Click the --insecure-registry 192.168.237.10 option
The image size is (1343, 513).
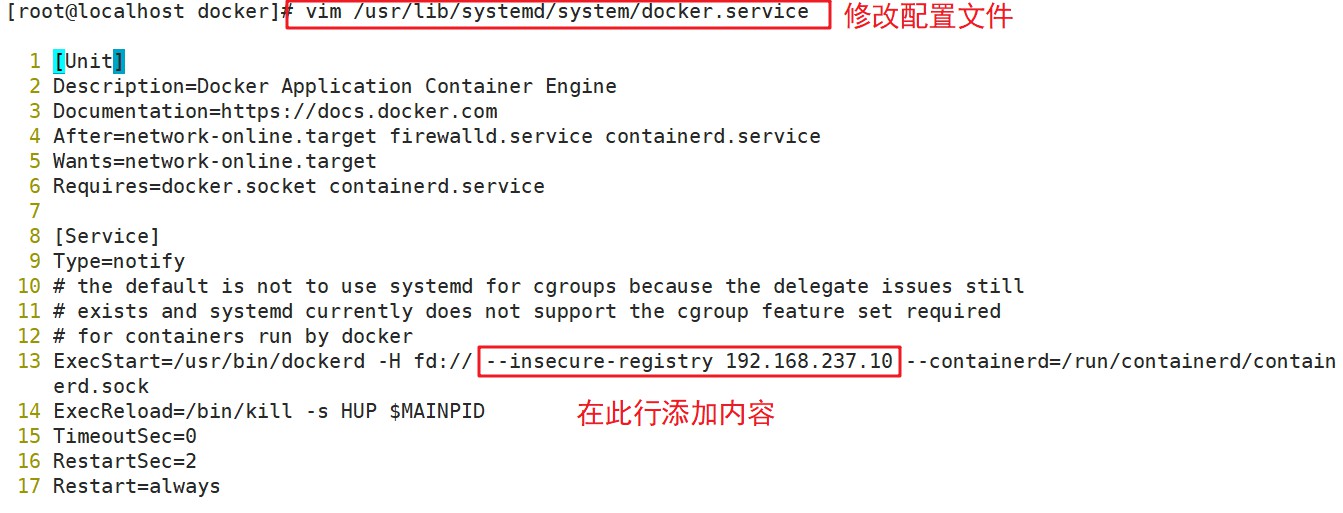pos(690,361)
